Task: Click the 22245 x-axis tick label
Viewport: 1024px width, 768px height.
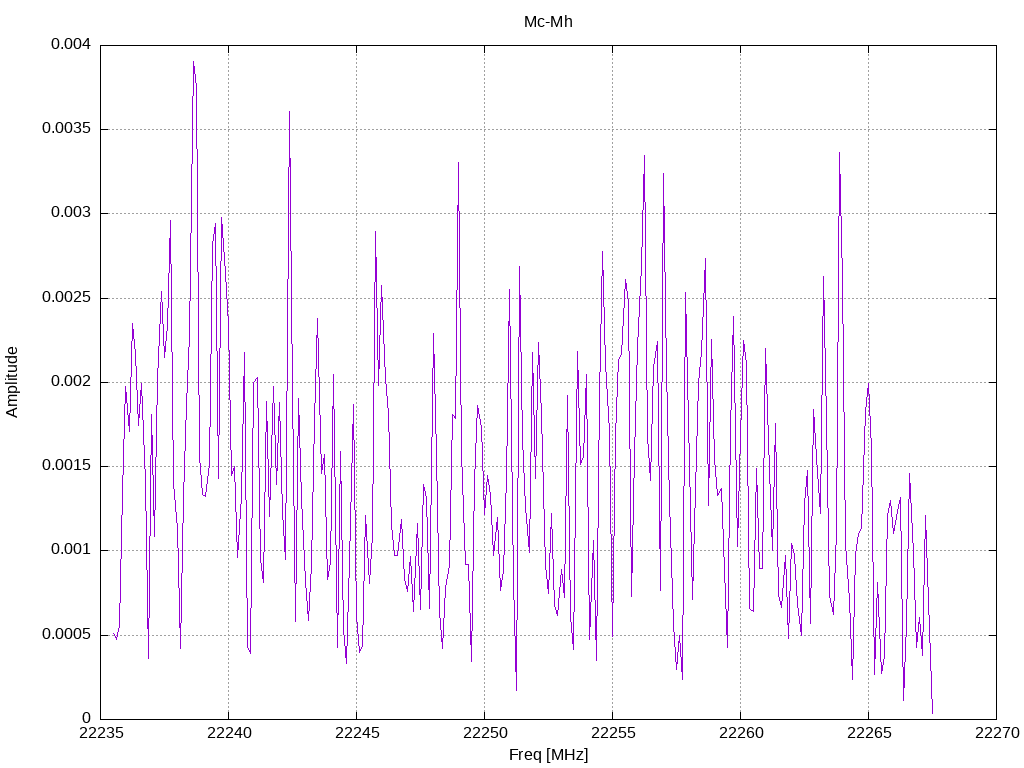Action: [x=357, y=733]
